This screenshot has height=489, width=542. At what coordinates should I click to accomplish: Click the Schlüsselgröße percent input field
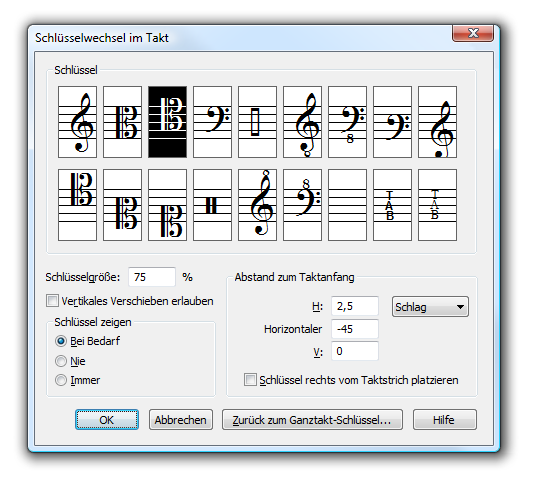152,277
